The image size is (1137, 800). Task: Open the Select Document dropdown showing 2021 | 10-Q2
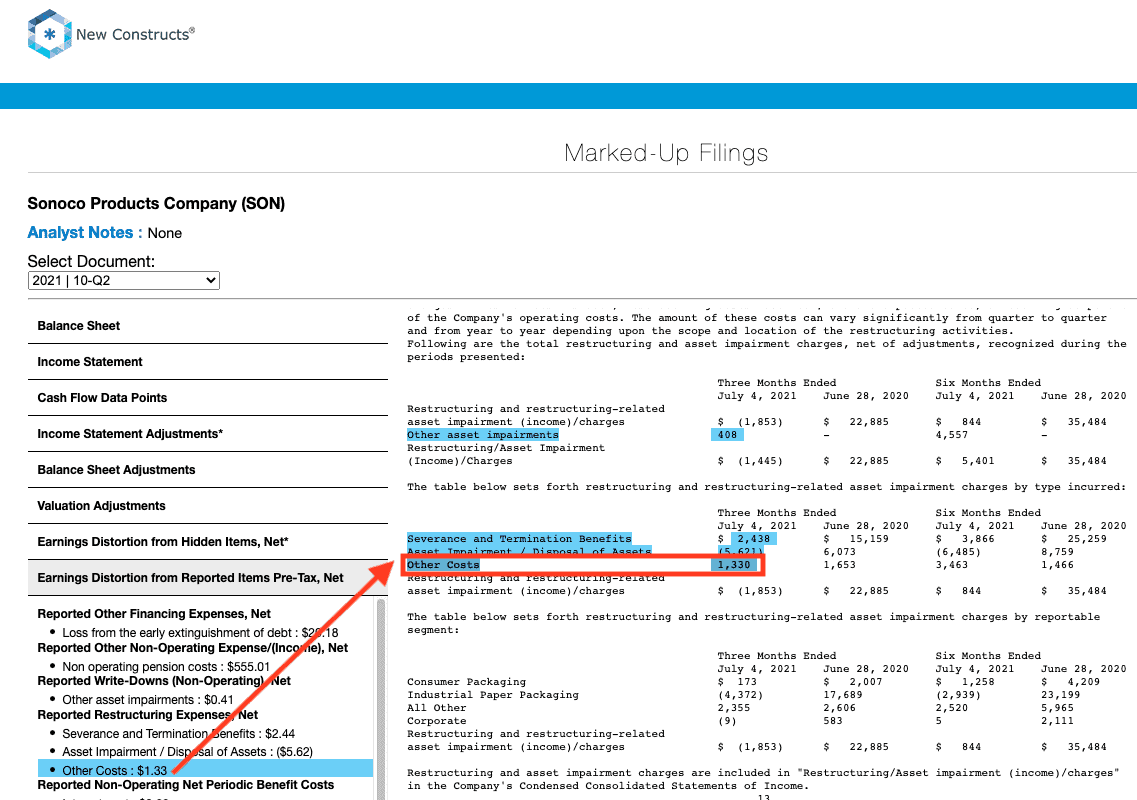[x=123, y=281]
